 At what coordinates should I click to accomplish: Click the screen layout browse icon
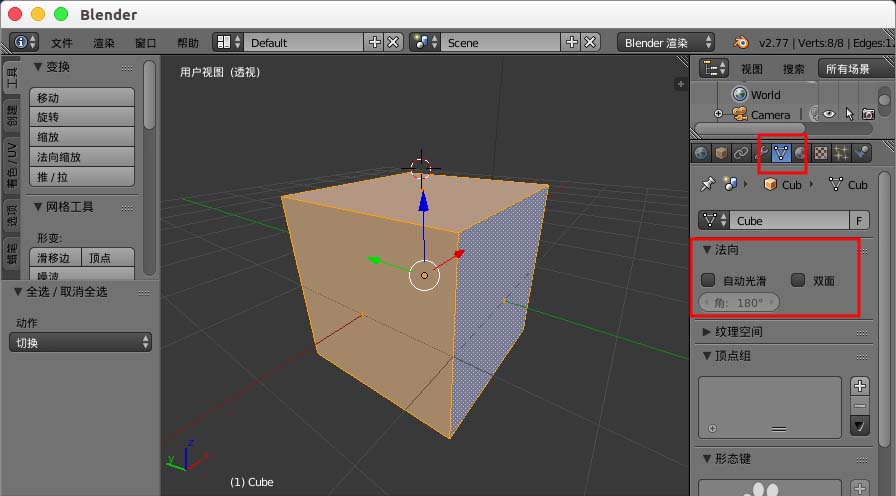(x=228, y=42)
